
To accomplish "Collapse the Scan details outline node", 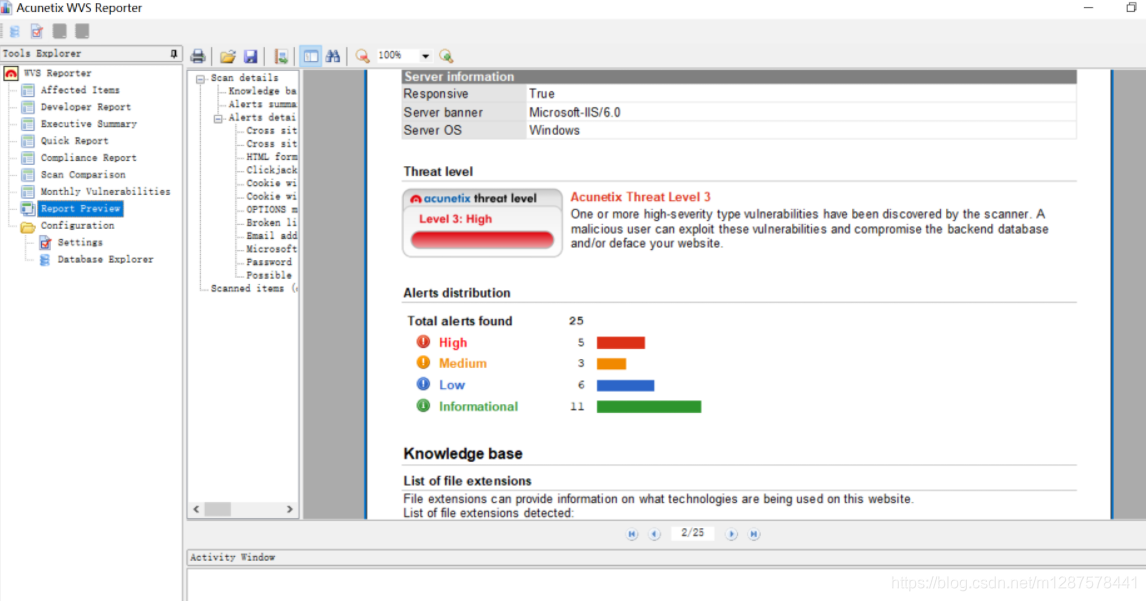I will (200, 78).
